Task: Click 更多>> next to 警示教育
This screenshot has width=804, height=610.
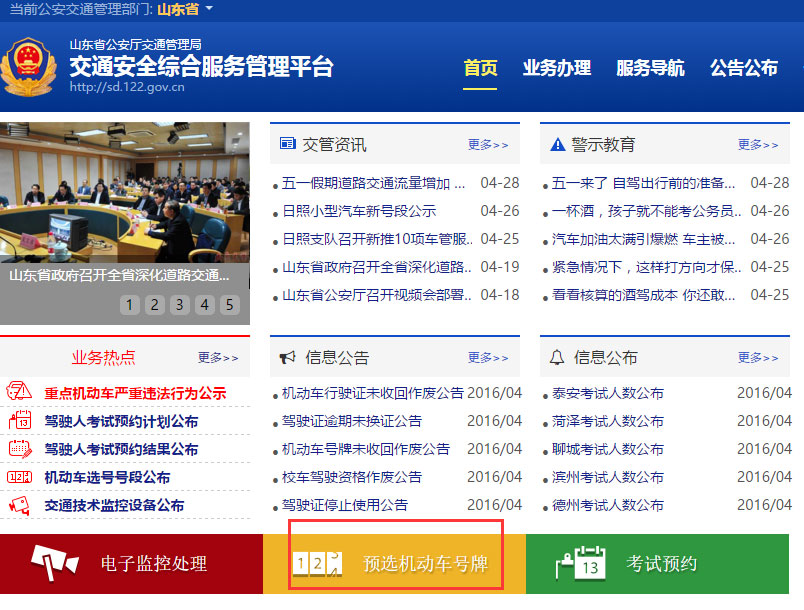Action: point(757,144)
